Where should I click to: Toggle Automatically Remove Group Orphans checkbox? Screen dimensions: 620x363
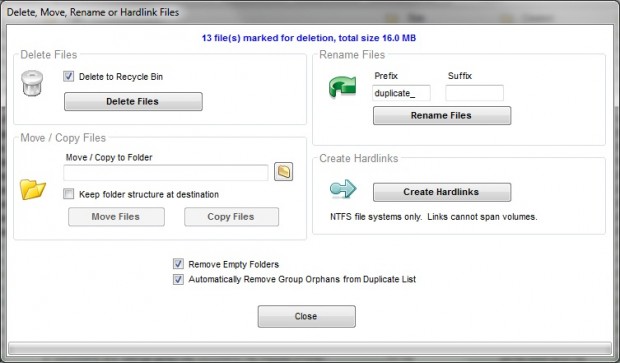pos(178,279)
